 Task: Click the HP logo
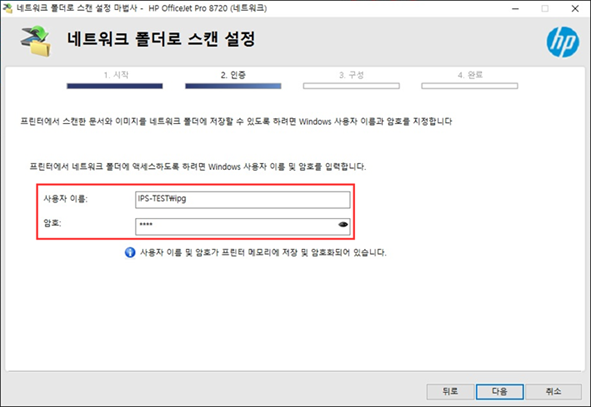(563, 42)
